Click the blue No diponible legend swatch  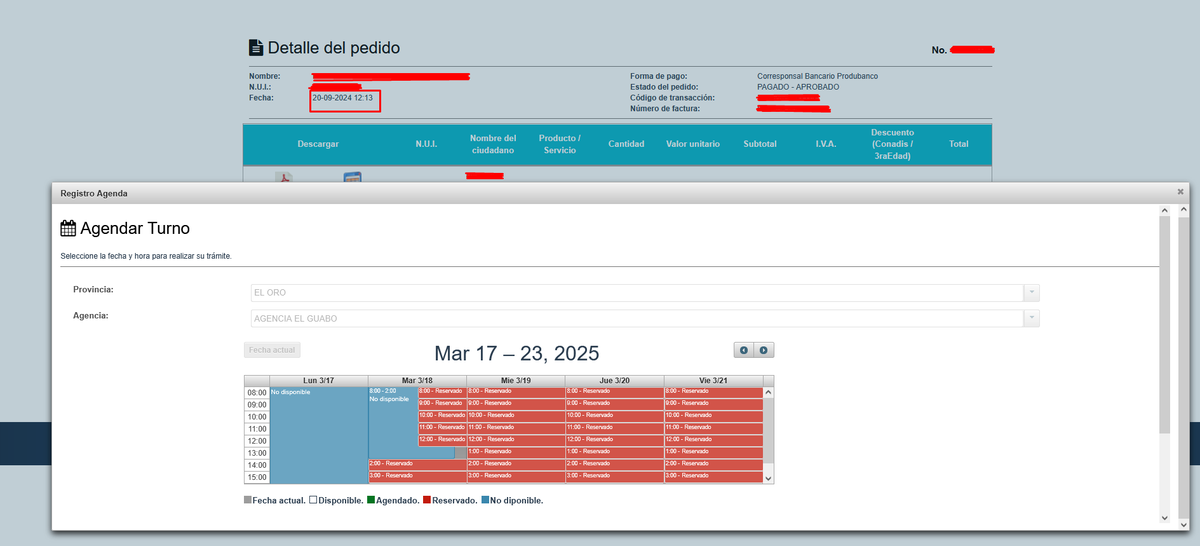click(486, 500)
